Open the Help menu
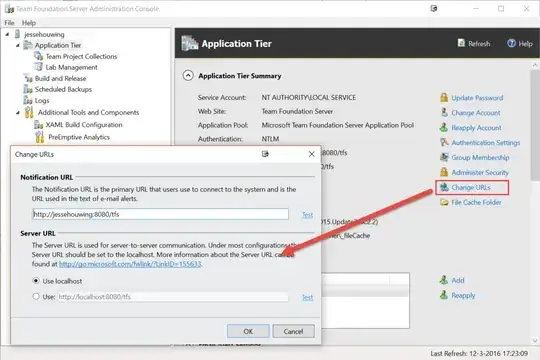The image size is (540, 360). point(29,23)
